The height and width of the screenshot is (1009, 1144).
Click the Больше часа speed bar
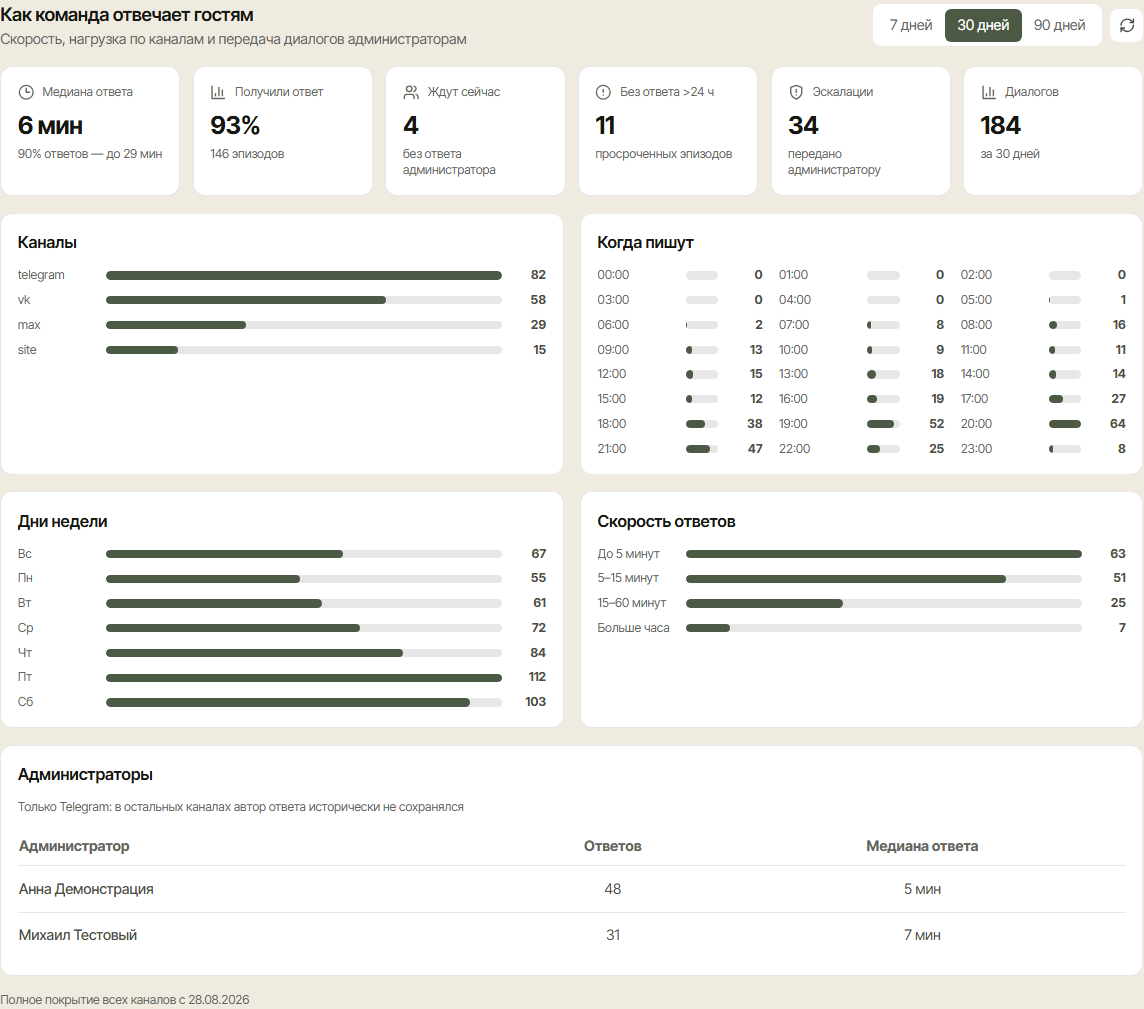click(x=884, y=628)
